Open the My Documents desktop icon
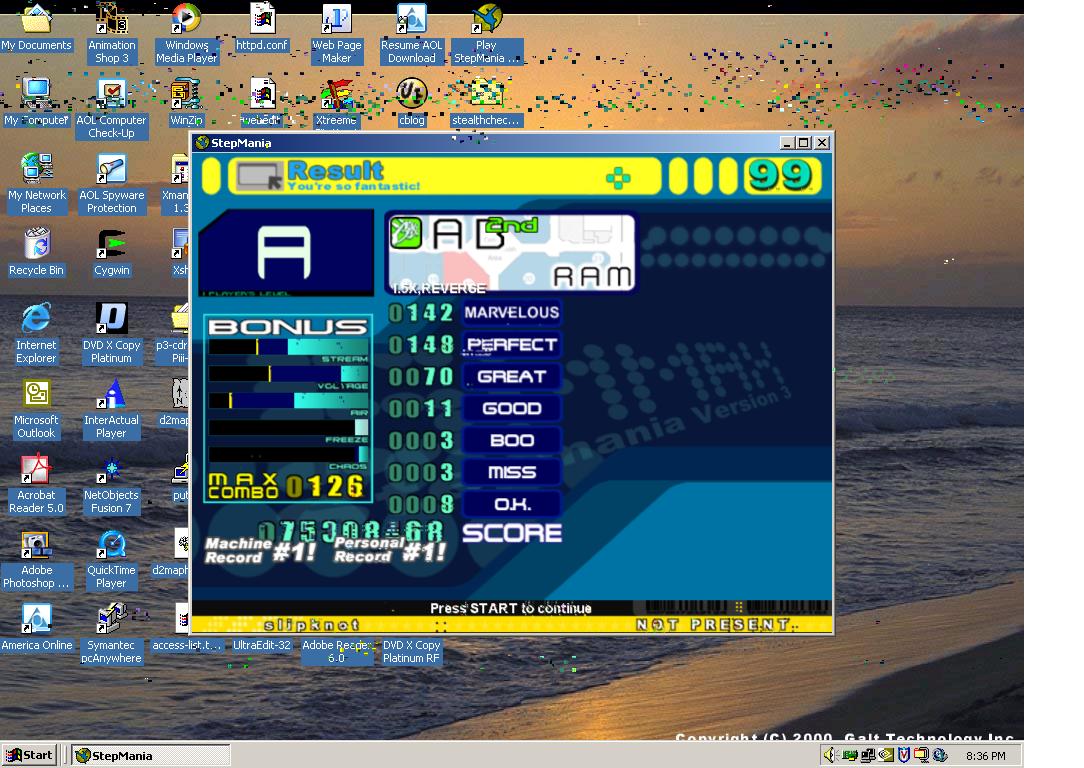 [x=36, y=28]
